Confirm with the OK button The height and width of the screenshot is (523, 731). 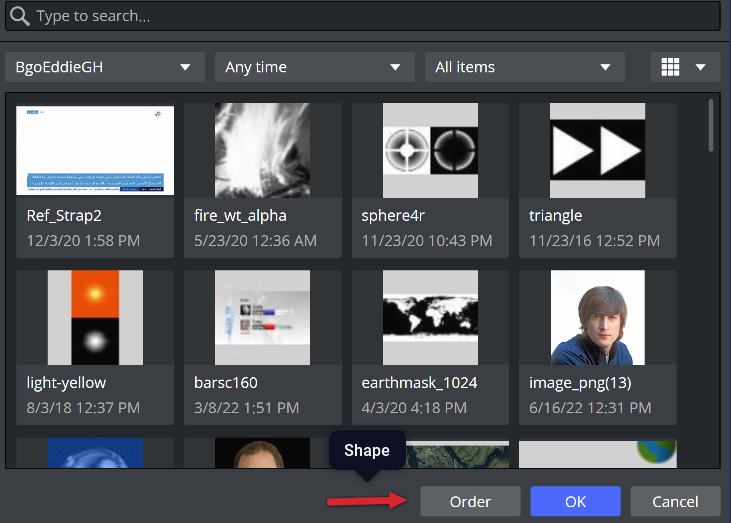click(x=575, y=501)
